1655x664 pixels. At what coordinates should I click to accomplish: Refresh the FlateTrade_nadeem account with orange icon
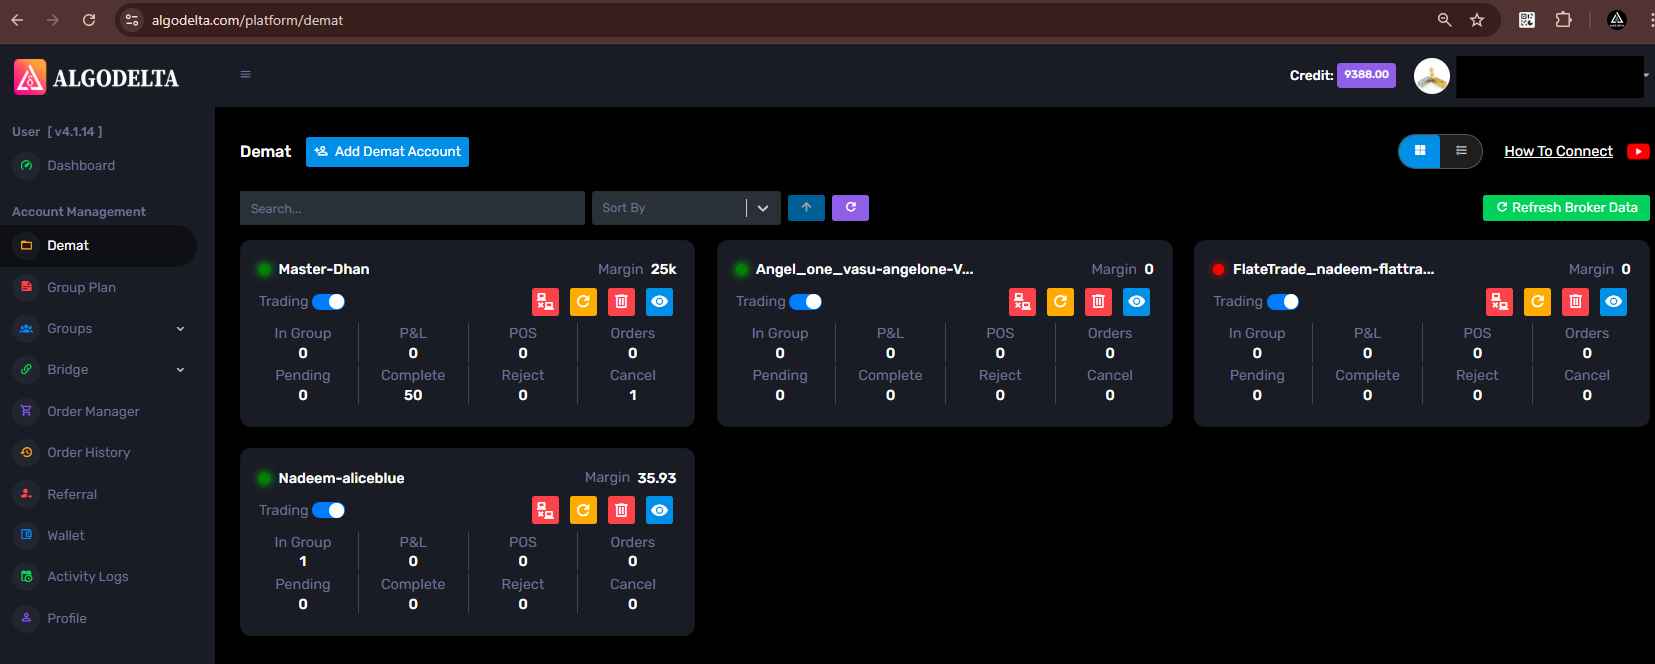[x=1537, y=302]
